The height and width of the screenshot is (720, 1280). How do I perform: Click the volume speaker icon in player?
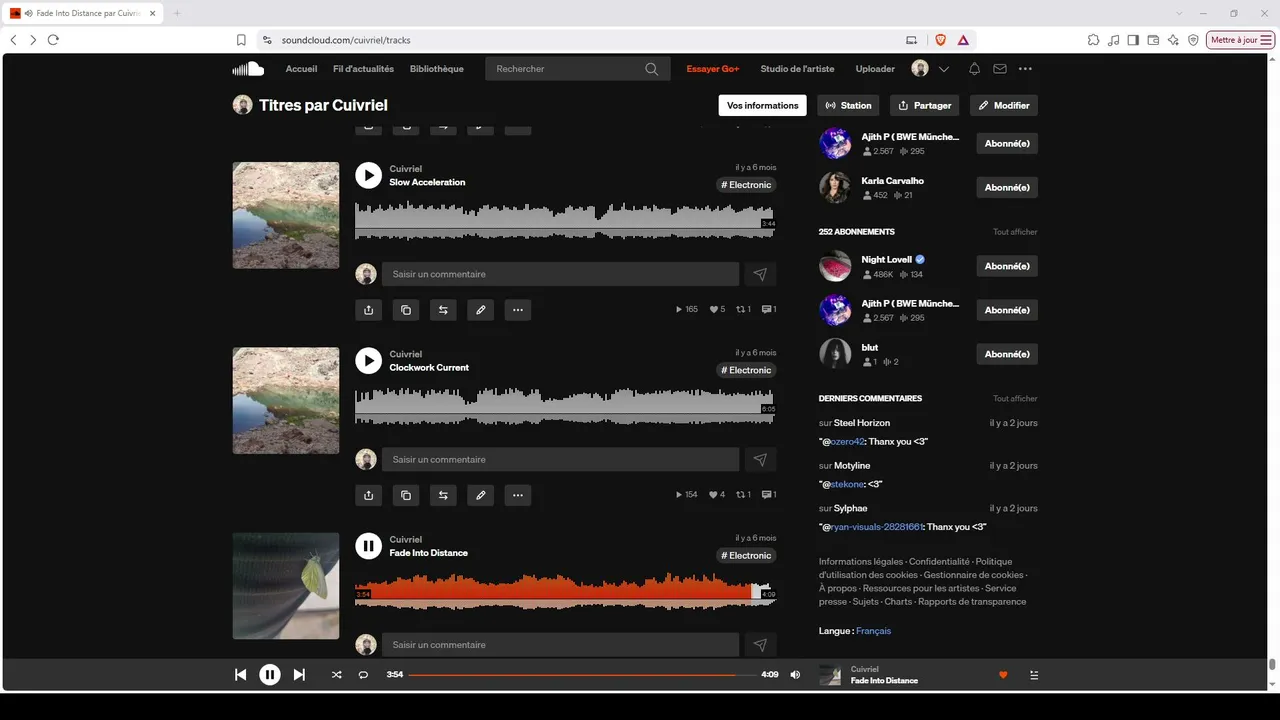[x=795, y=675]
